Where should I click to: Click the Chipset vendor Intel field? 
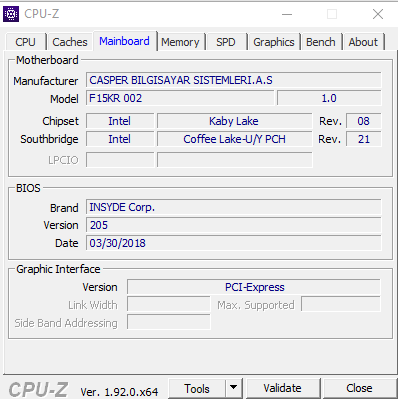pyautogui.click(x=120, y=121)
